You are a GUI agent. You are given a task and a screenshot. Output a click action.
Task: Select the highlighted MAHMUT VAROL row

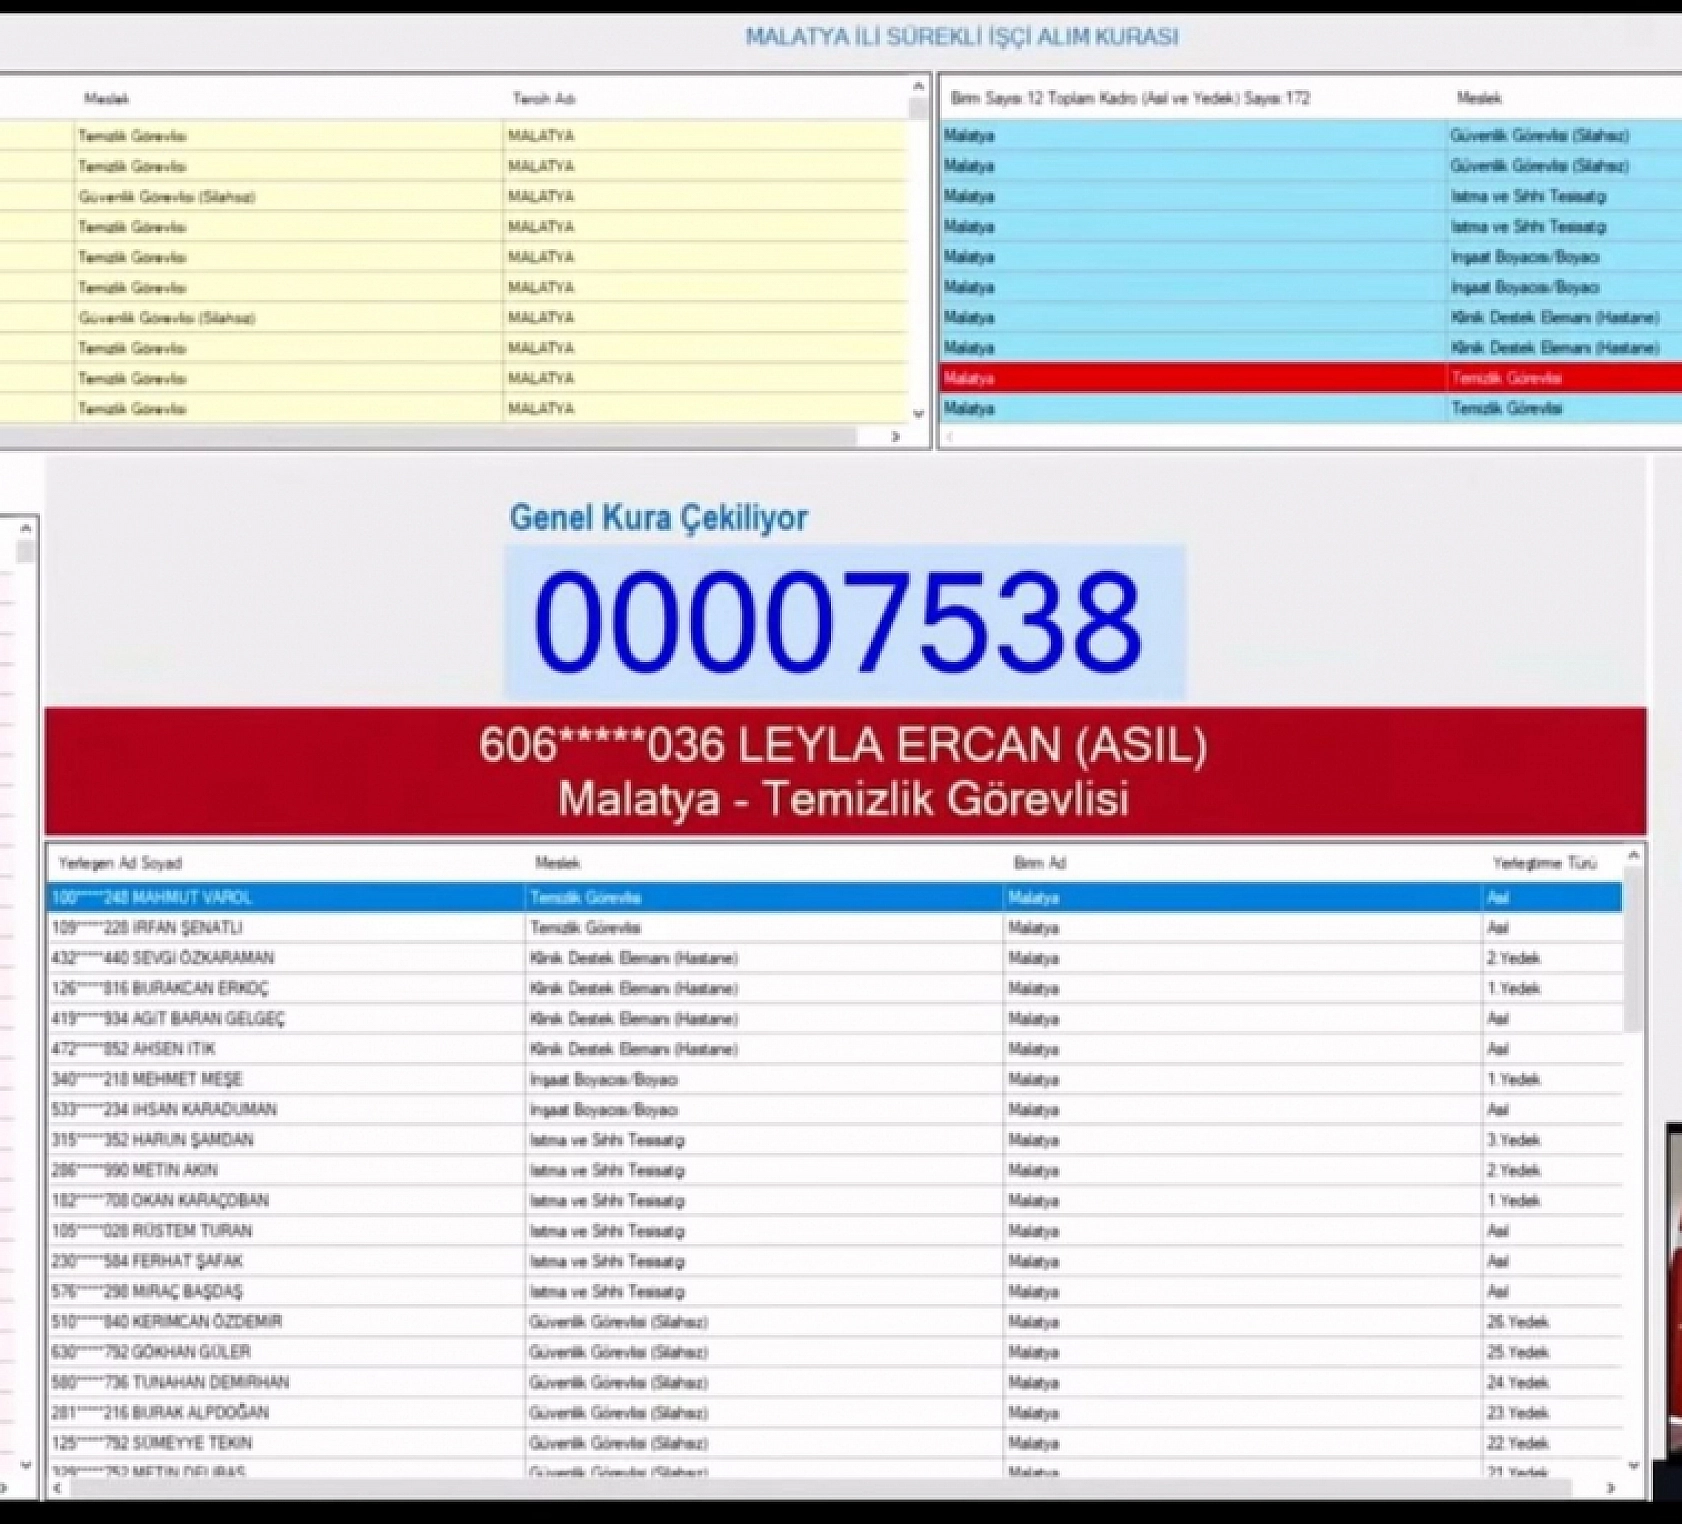click(700, 898)
